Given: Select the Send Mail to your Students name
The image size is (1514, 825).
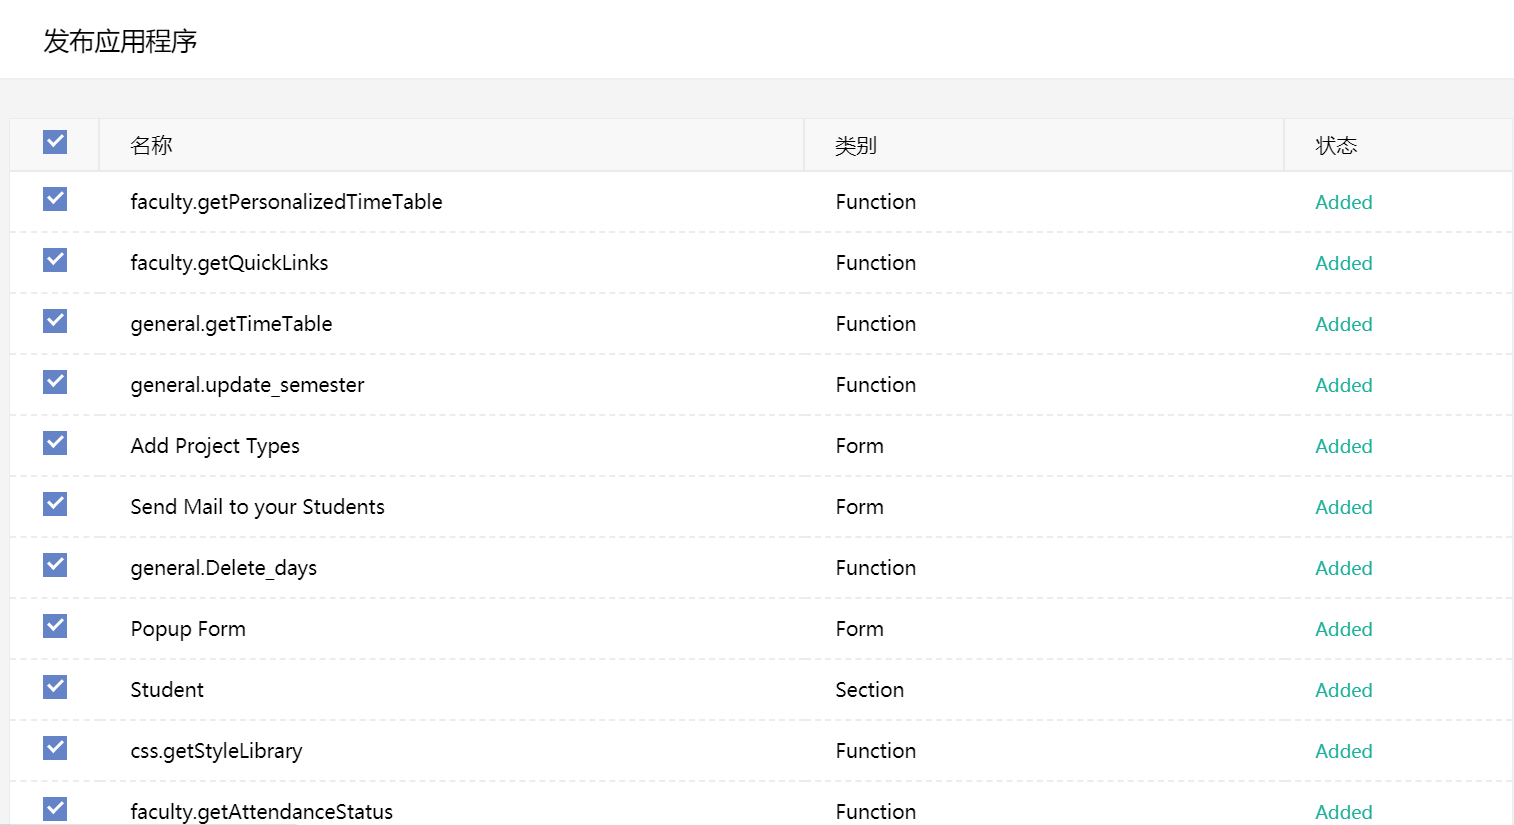Looking at the screenshot, I should point(257,507).
